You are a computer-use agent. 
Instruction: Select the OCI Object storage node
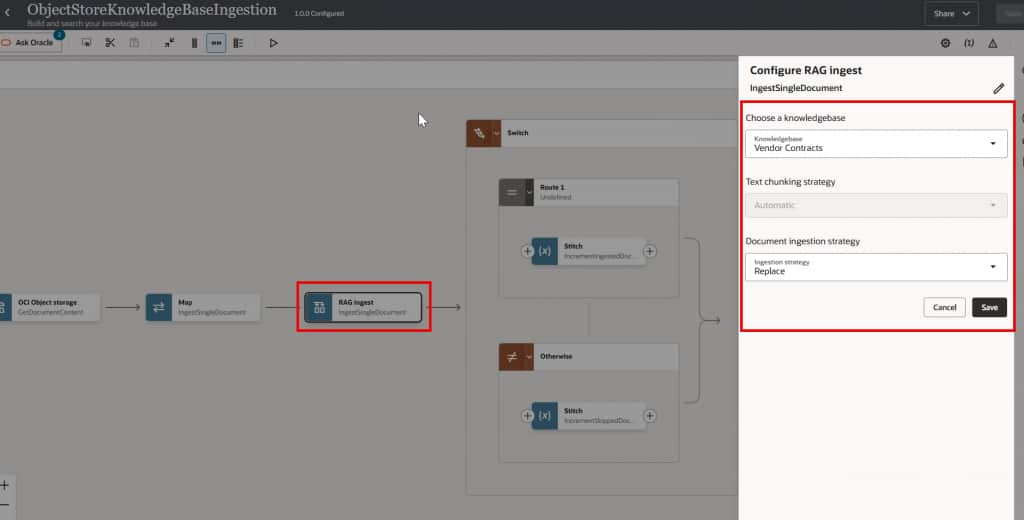[50, 307]
